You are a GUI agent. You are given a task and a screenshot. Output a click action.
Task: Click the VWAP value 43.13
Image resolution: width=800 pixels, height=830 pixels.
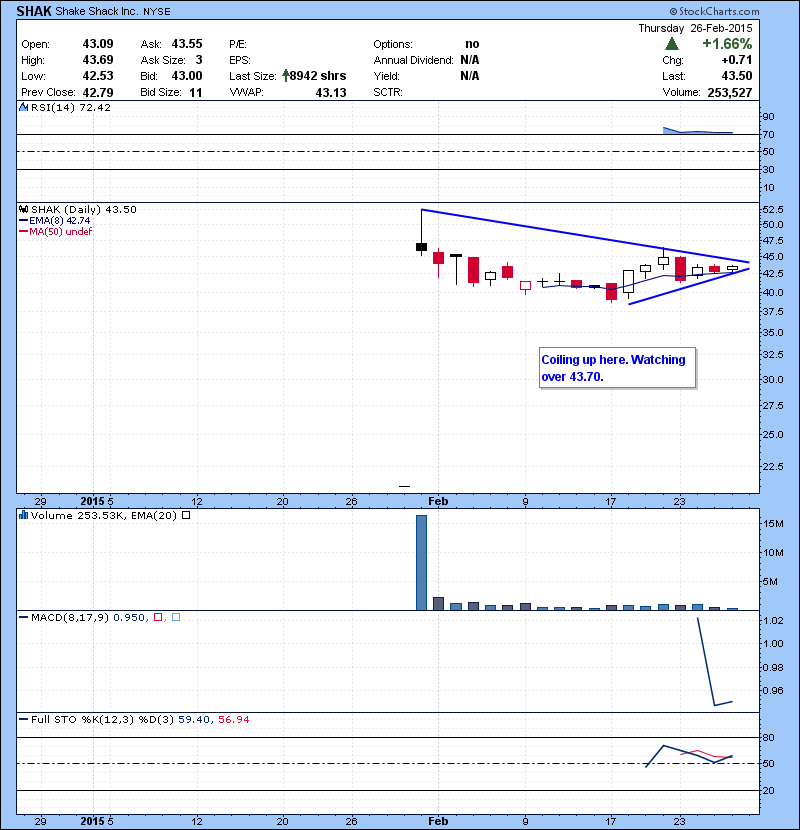(331, 93)
